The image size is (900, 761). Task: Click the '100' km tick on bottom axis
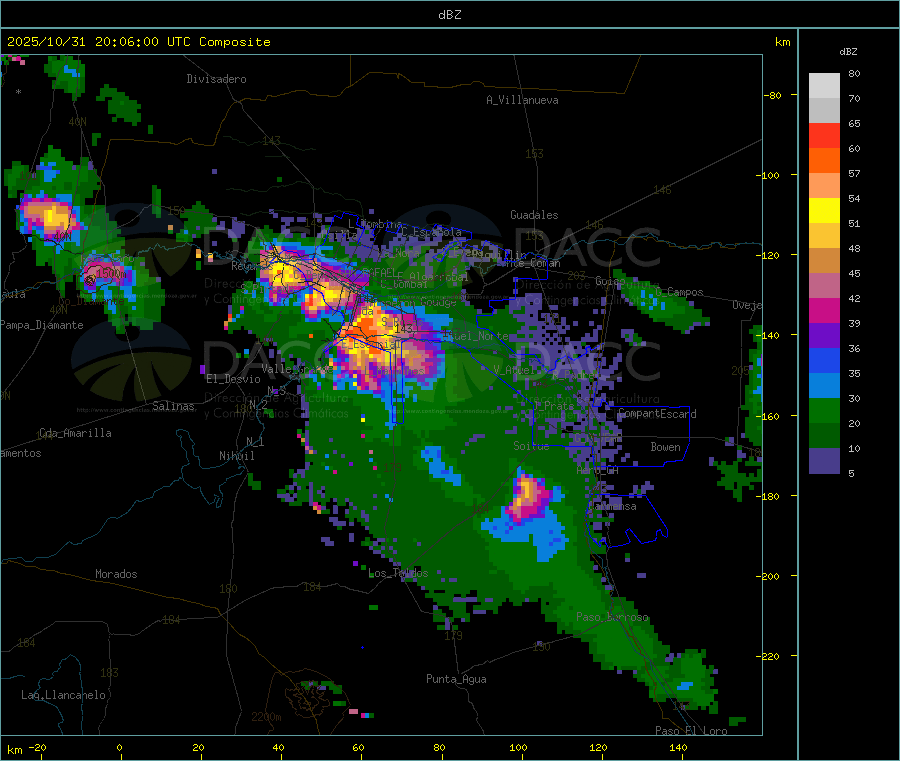coord(518,747)
